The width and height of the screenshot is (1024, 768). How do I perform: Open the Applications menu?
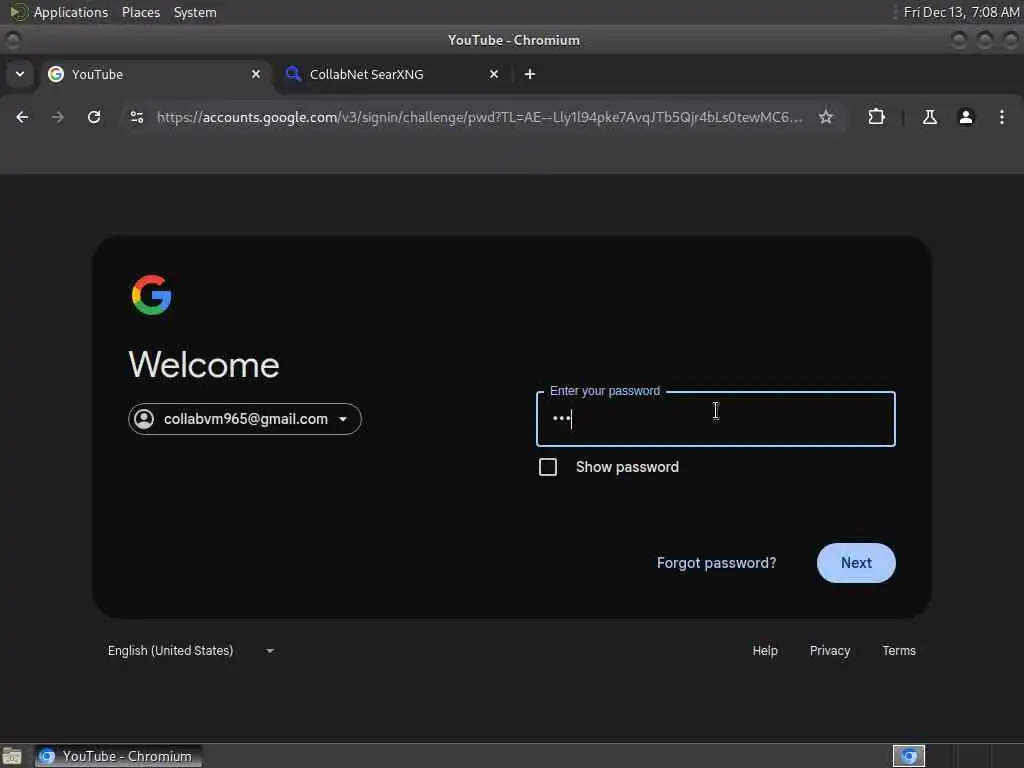point(71,12)
